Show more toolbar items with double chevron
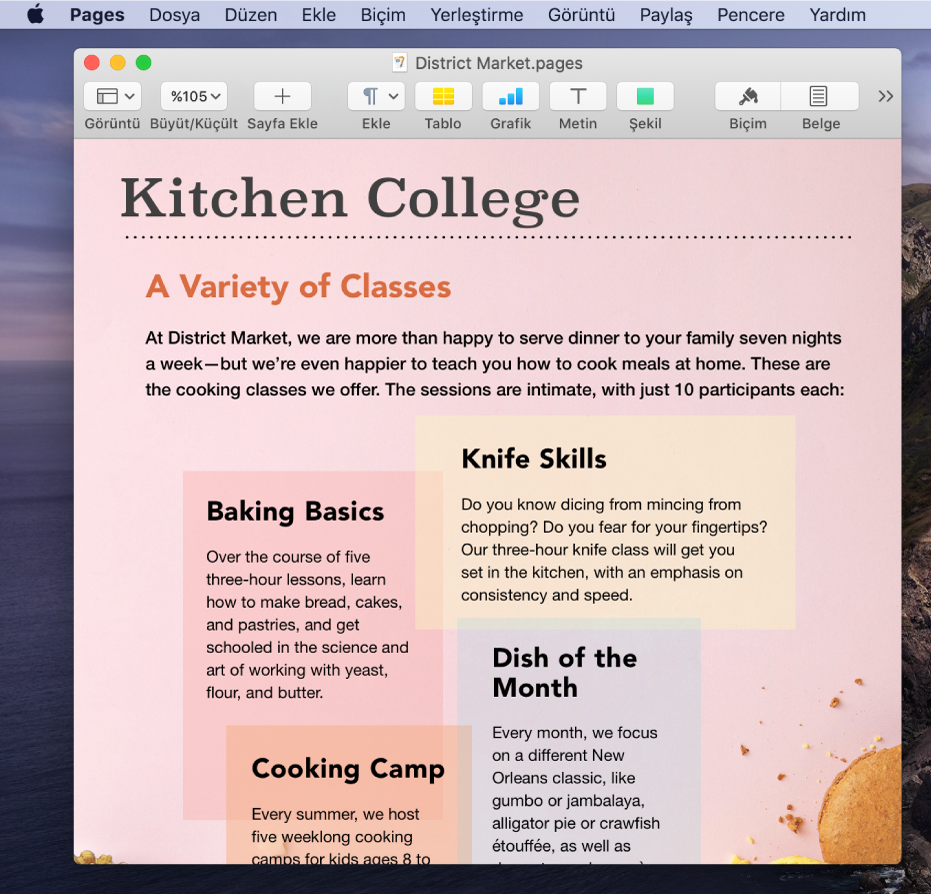 pos(885,96)
